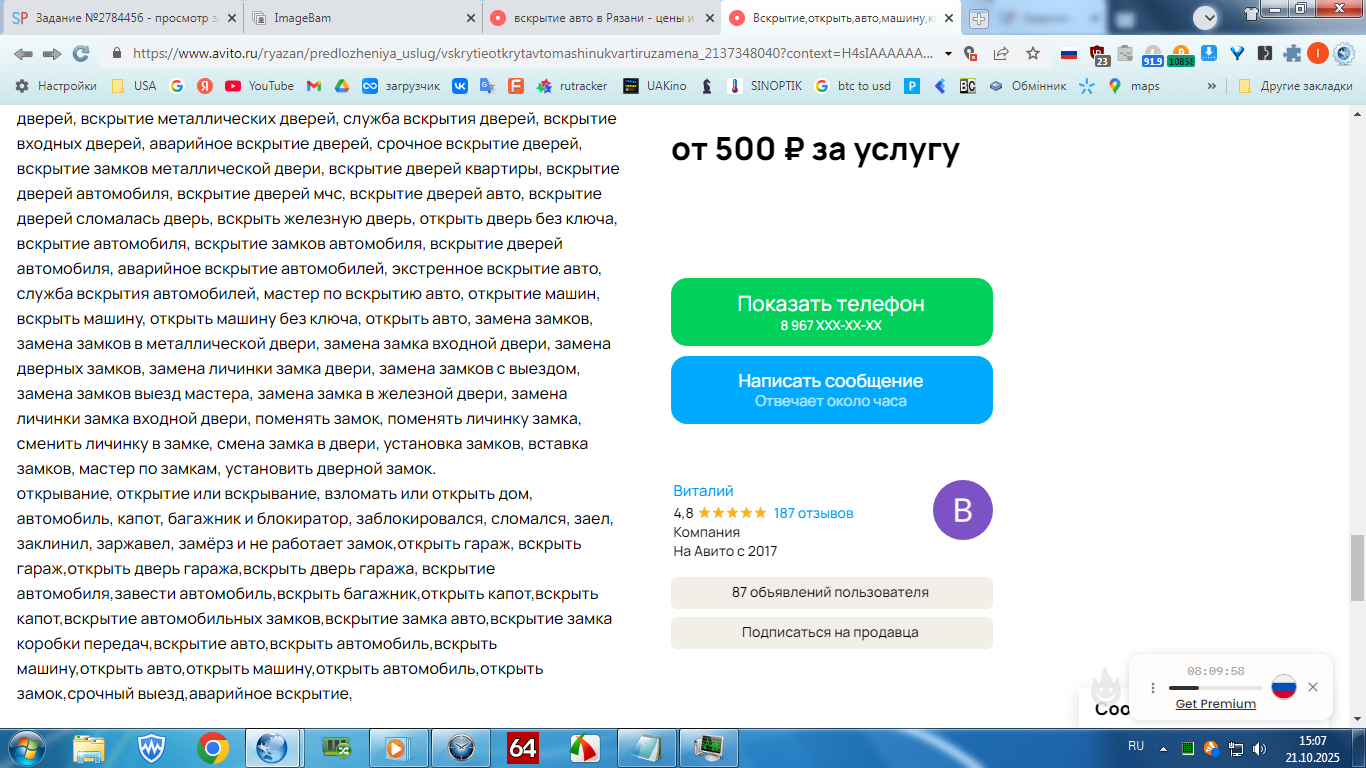
Task: Show hidden bookmarks with the chevron
Action: tap(1212, 86)
